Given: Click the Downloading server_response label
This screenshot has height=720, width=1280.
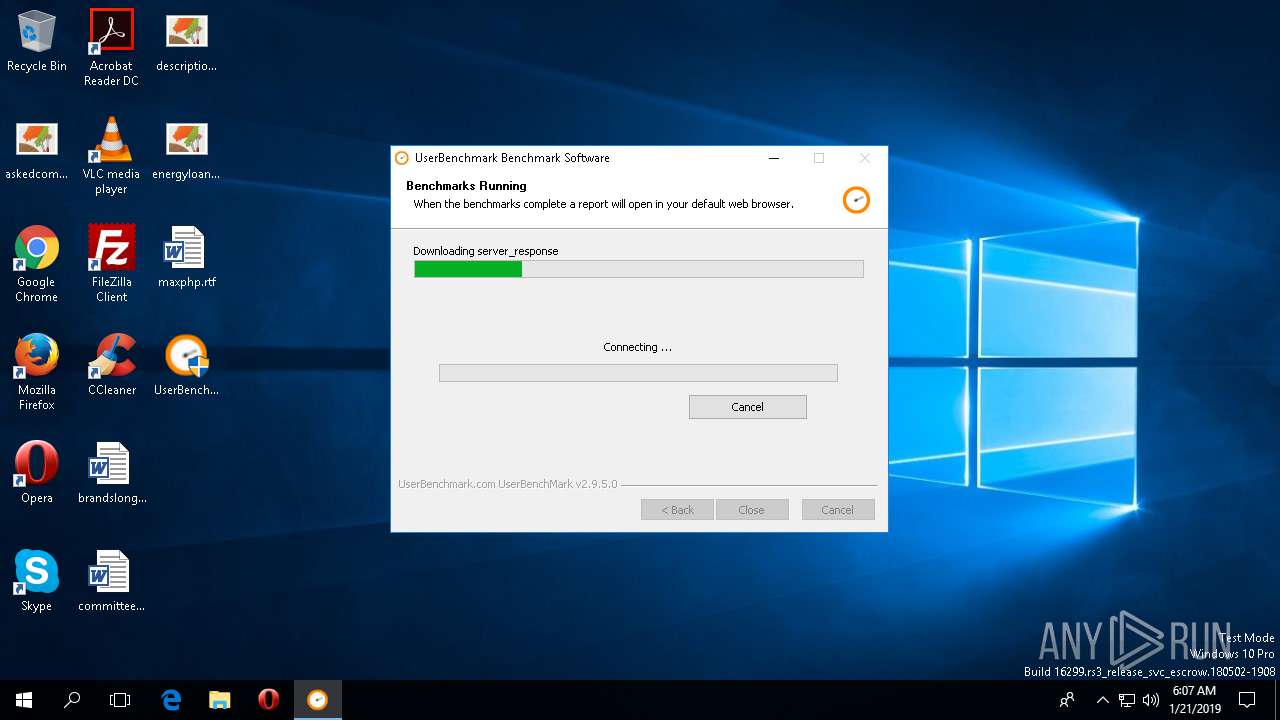Looking at the screenshot, I should (485, 251).
